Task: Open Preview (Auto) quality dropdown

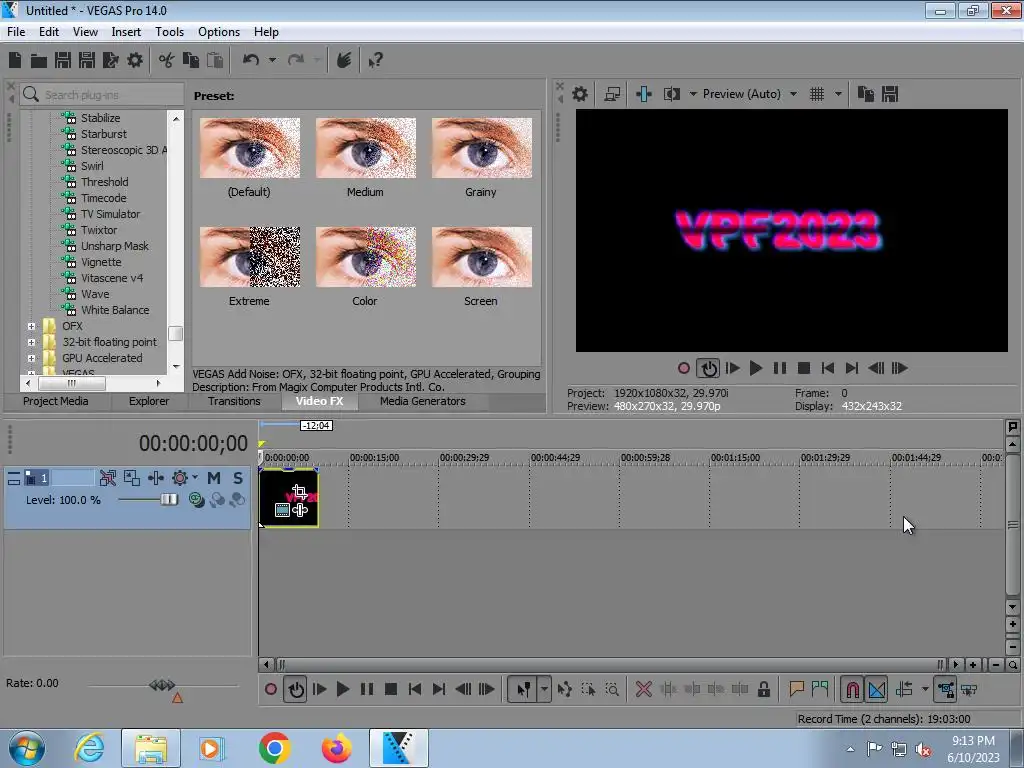Action: 750,94
